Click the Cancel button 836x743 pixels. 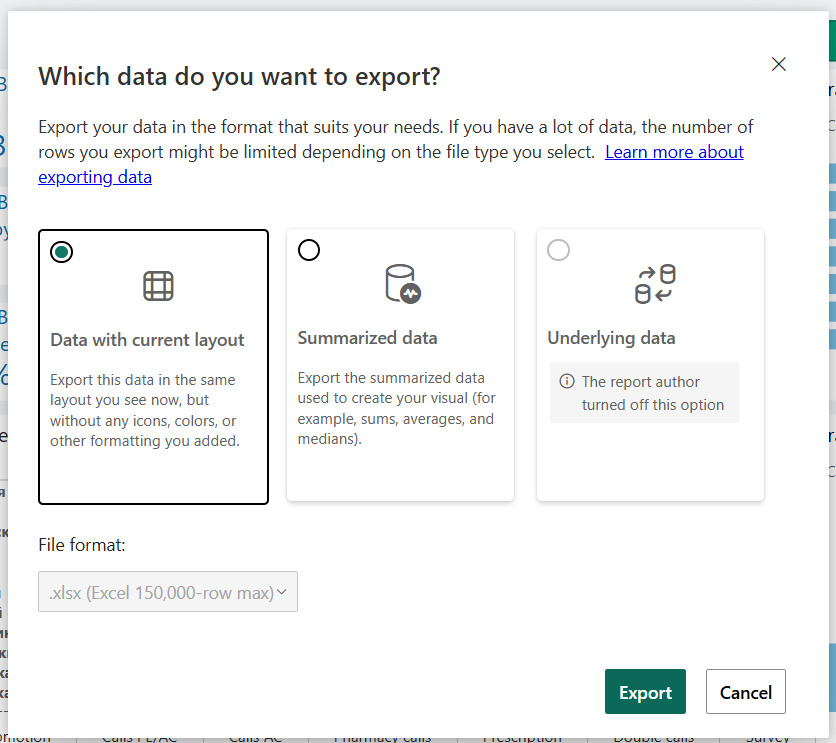click(745, 691)
